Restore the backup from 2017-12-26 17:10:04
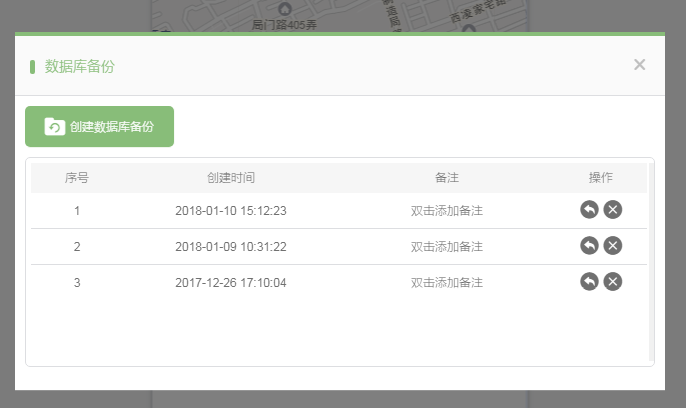 (x=589, y=281)
